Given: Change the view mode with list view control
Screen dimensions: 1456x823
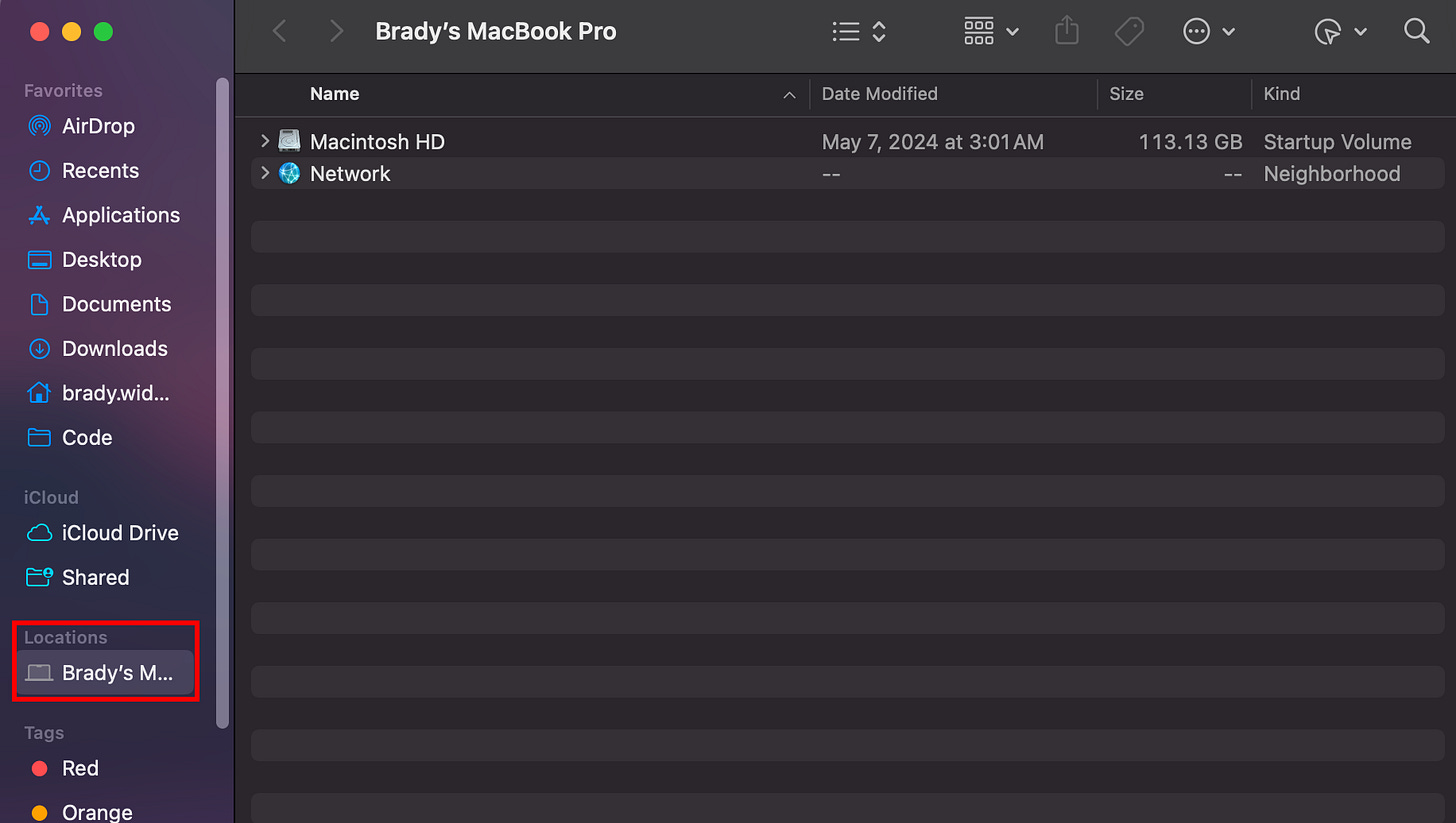Looking at the screenshot, I should click(859, 32).
